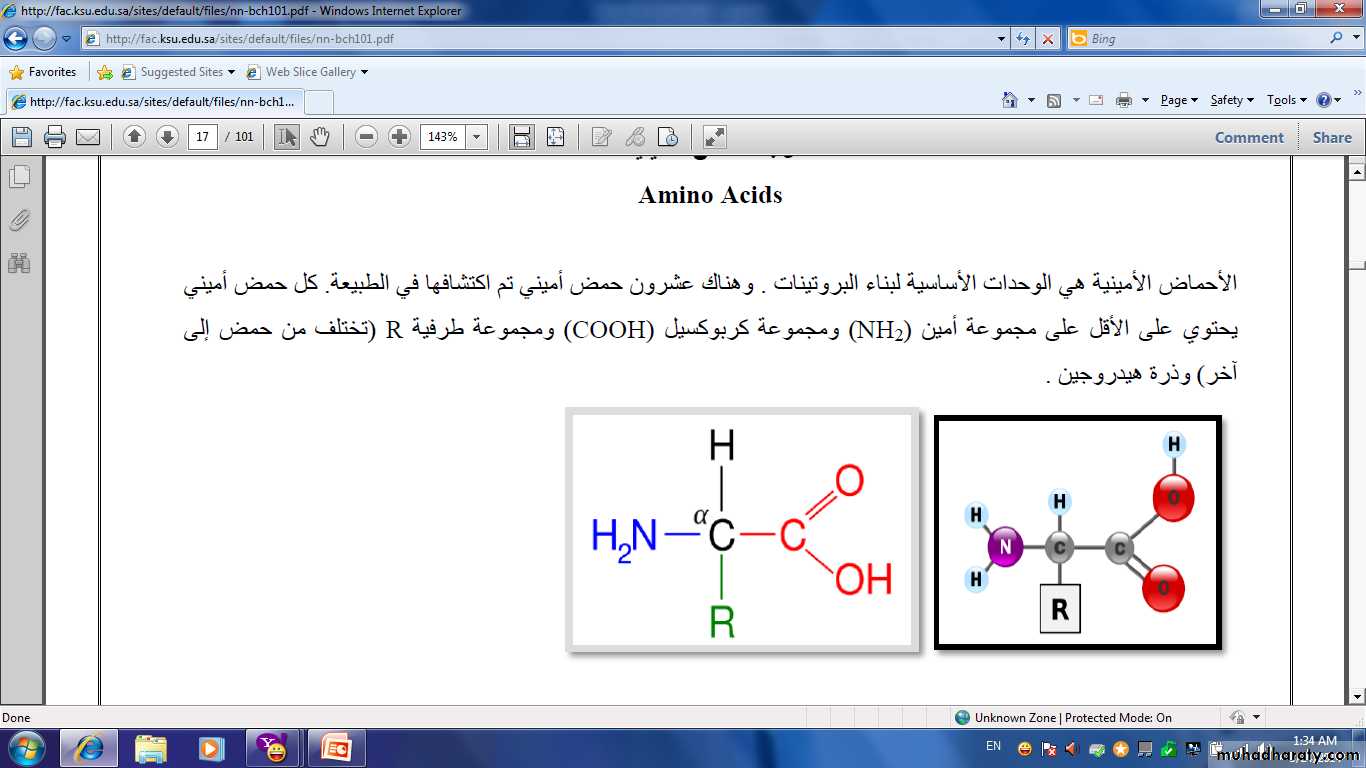The width and height of the screenshot is (1366, 768).
Task: Activate the hand pan tool
Action: [x=320, y=137]
